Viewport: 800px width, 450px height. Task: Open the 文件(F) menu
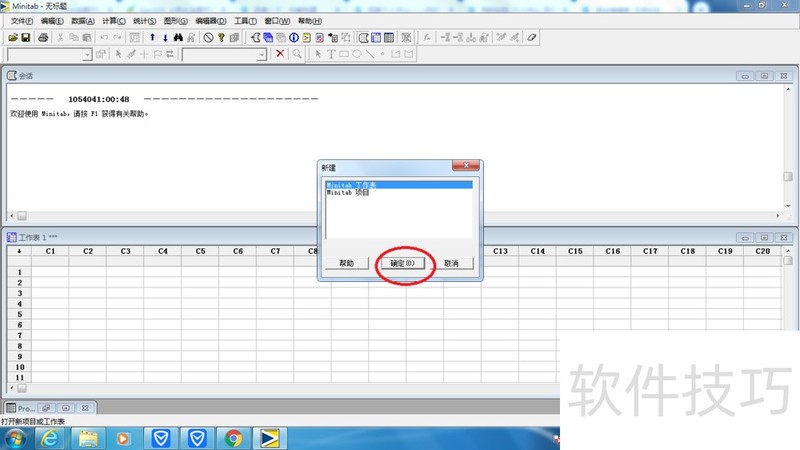22,21
